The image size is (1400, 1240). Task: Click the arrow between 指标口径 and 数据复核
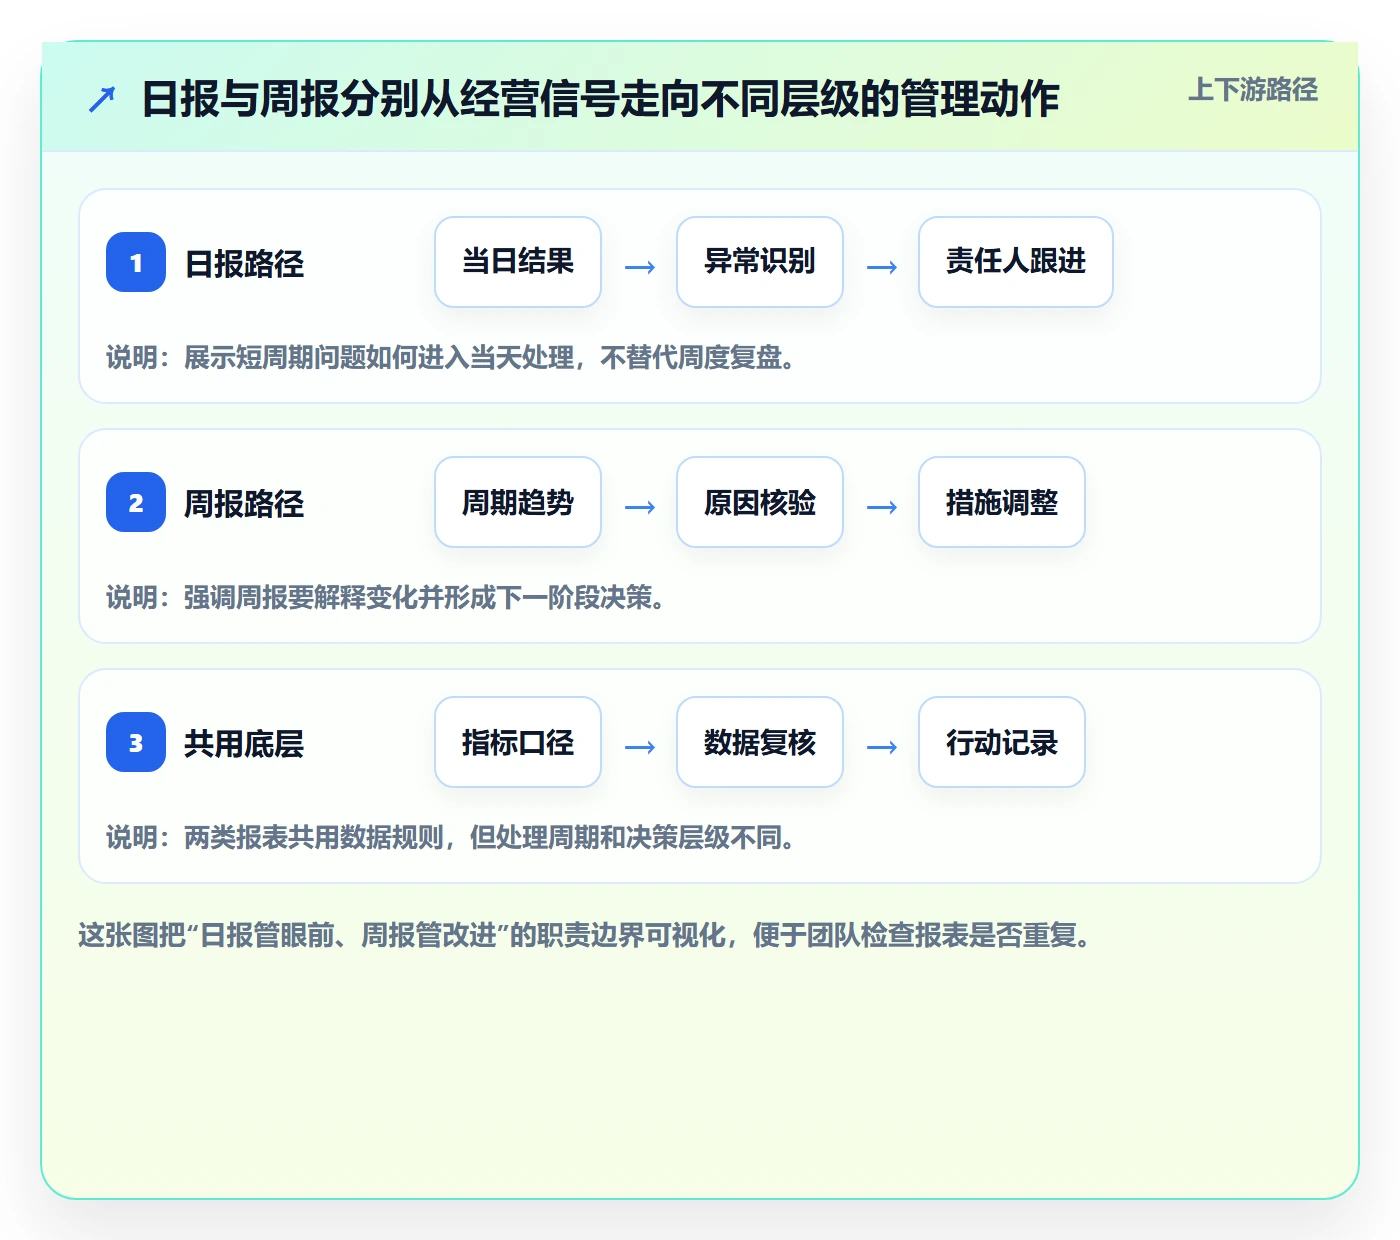point(640,747)
